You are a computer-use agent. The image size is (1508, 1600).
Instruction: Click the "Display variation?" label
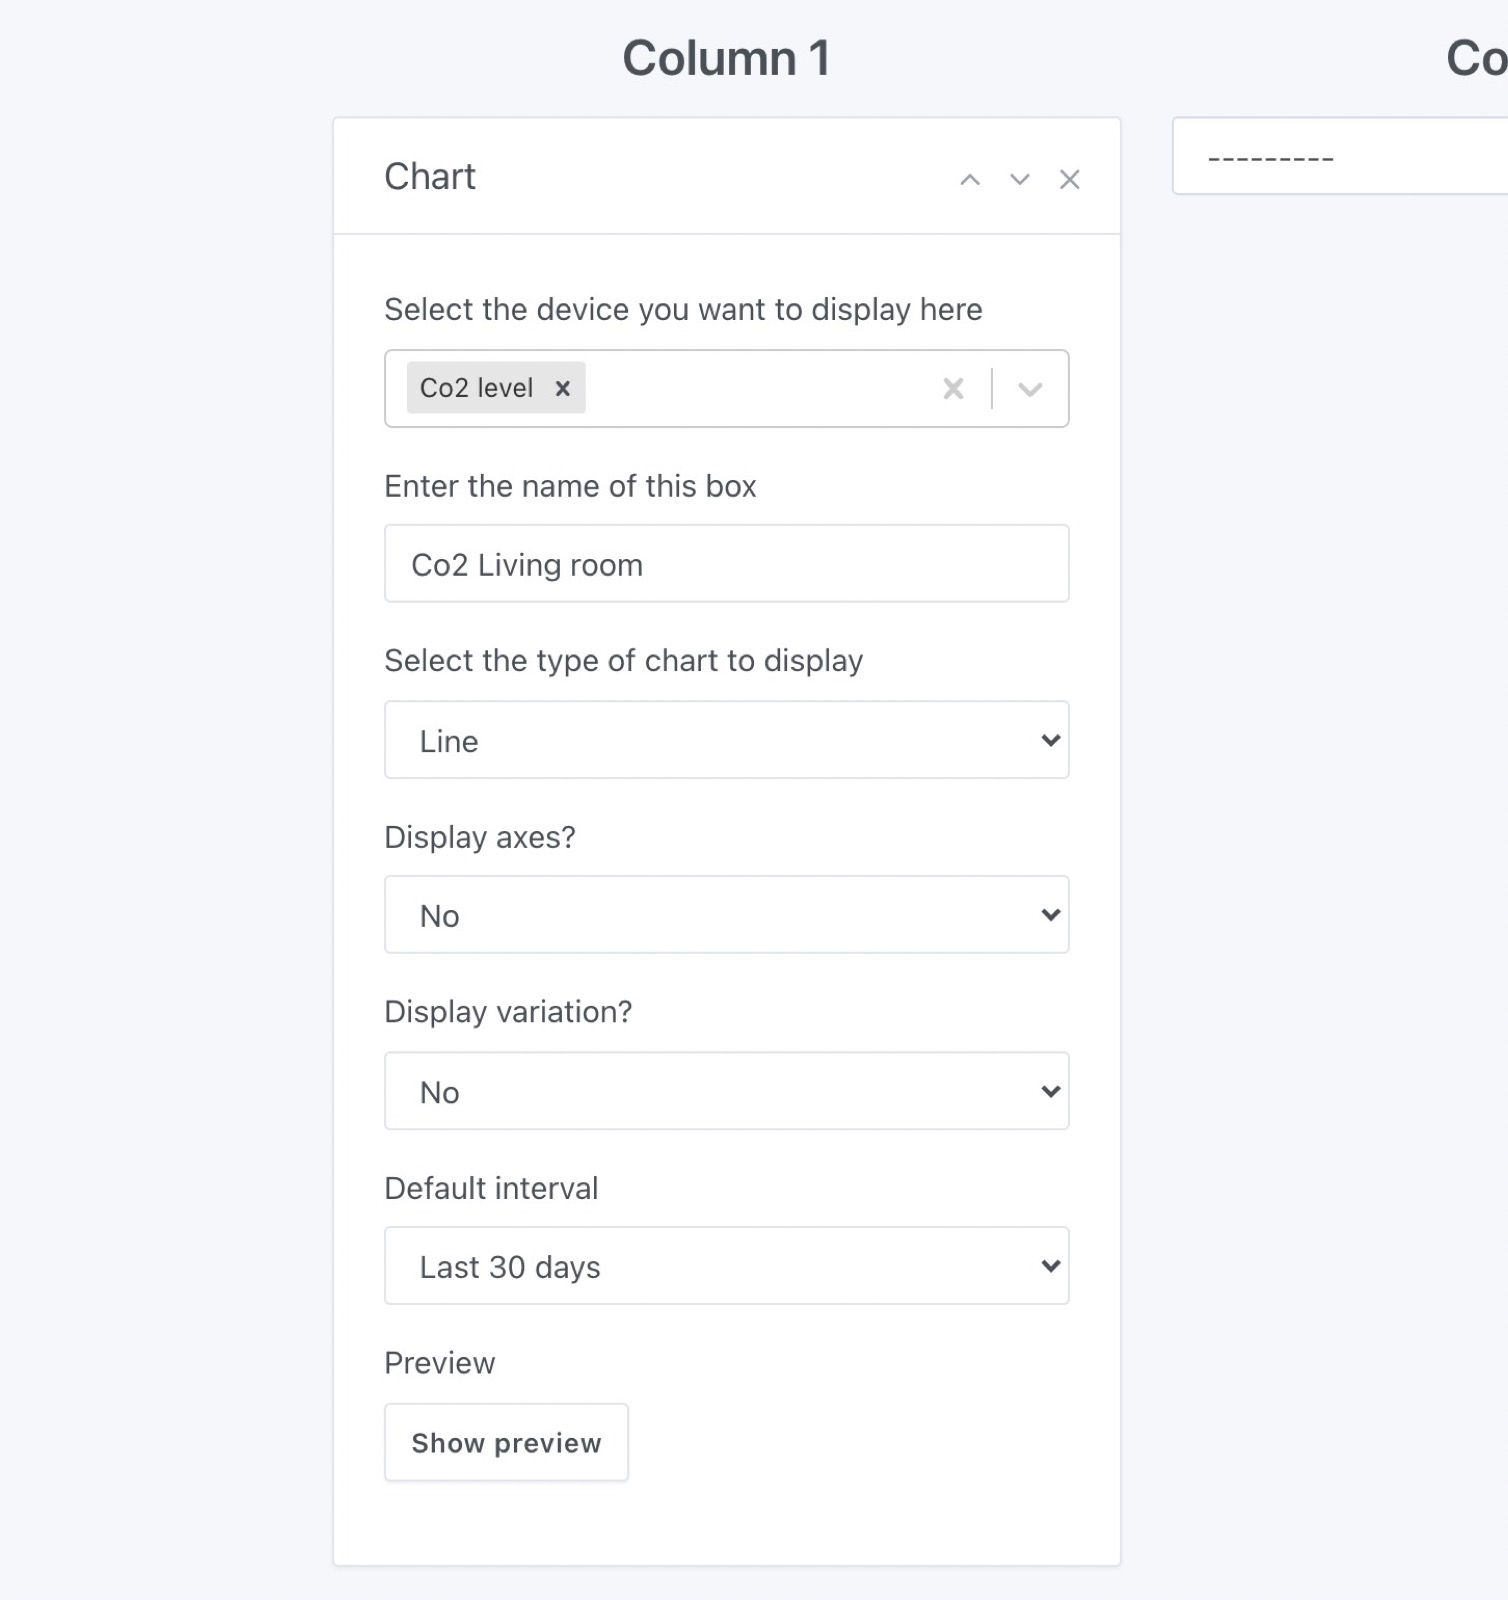click(508, 1012)
